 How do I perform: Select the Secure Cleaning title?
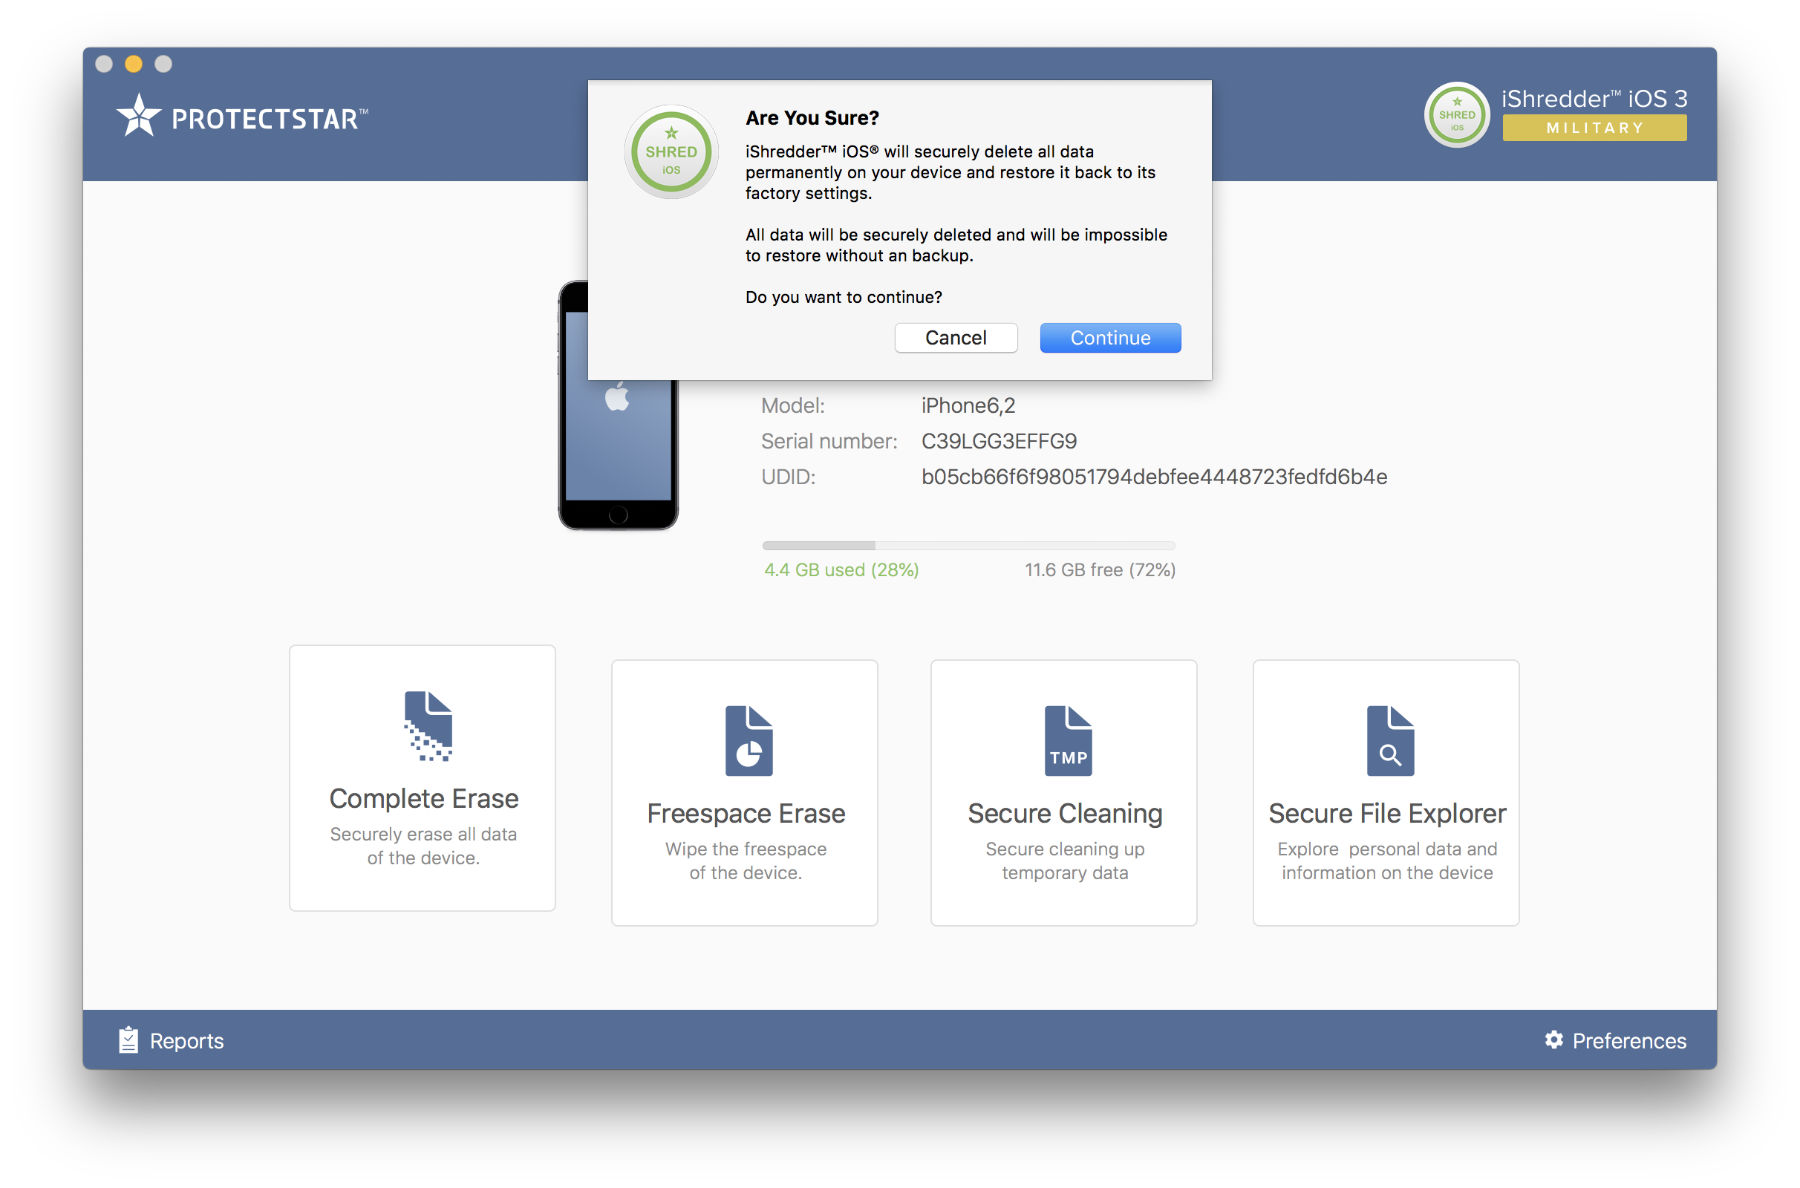(x=1065, y=814)
